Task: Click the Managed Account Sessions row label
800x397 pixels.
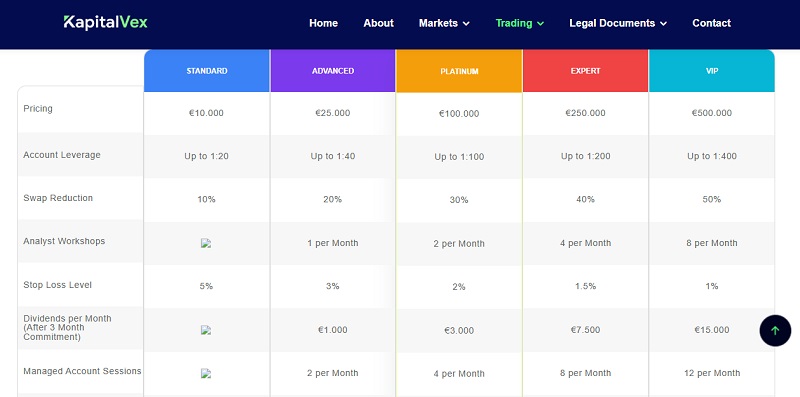Action: coord(82,371)
